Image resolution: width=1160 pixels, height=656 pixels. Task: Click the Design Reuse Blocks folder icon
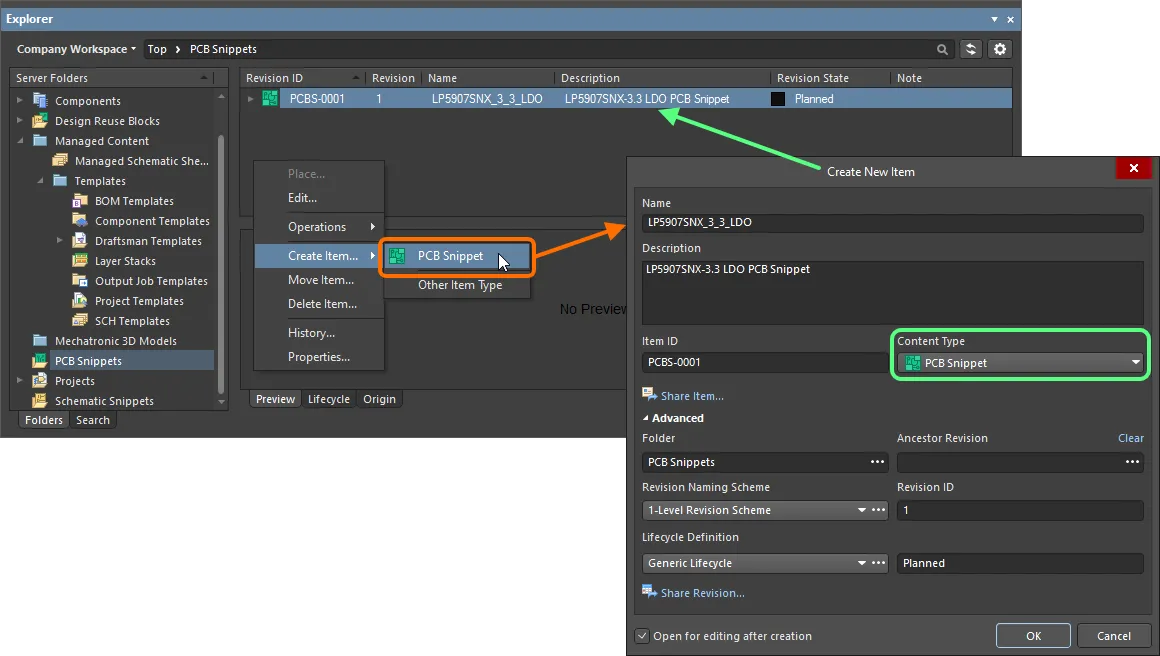pyautogui.click(x=40, y=121)
